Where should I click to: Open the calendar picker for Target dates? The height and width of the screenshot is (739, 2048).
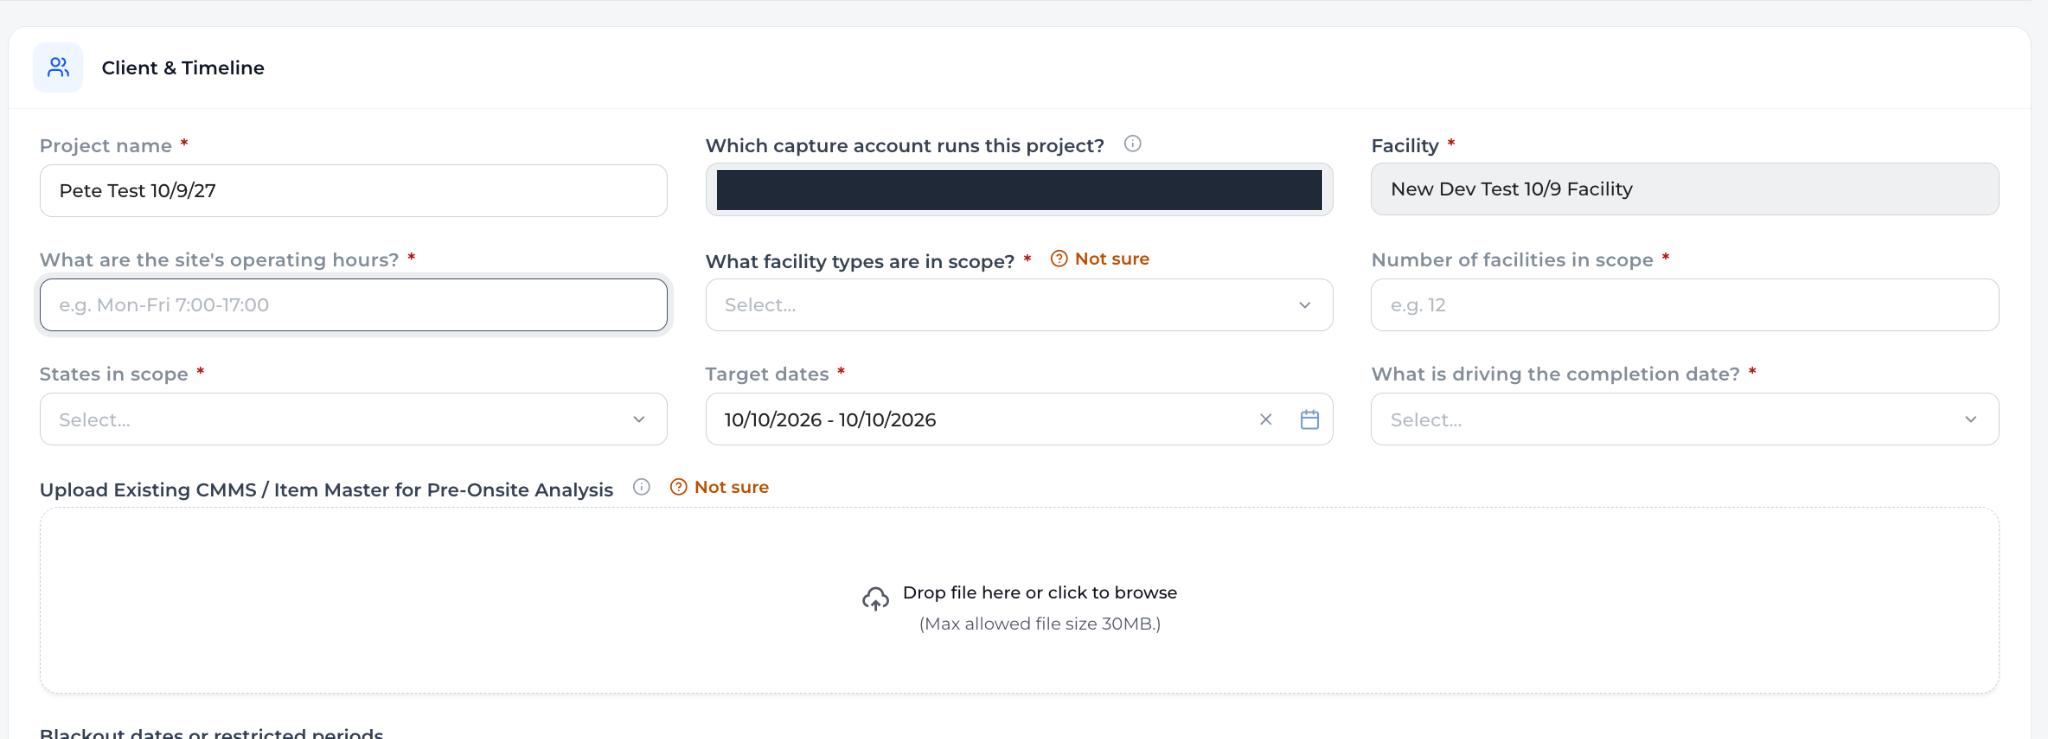point(1310,419)
